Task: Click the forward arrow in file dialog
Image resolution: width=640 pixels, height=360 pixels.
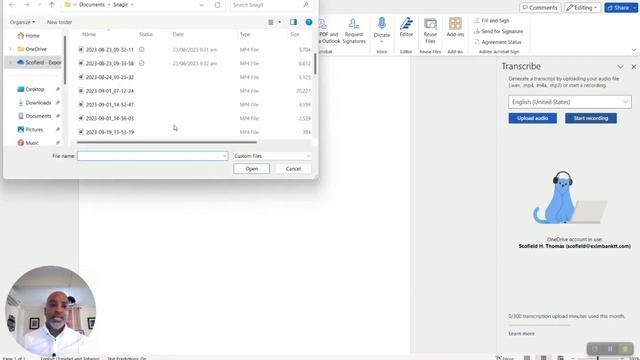Action: tap(27, 5)
